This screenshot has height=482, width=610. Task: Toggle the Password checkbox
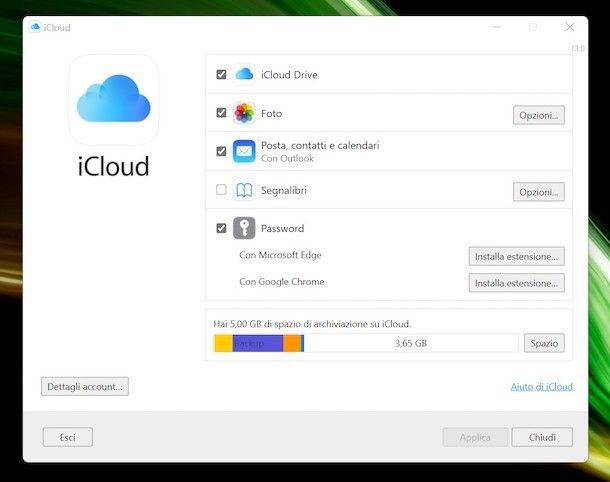221,228
